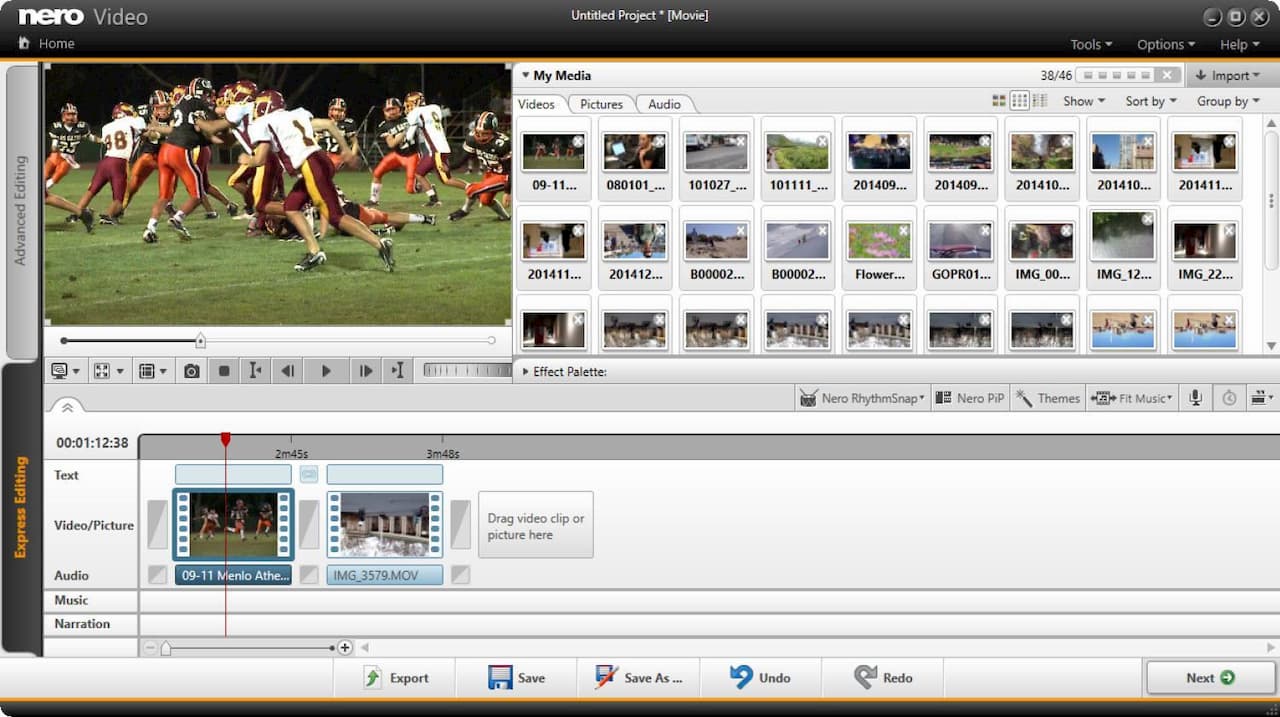
Task: Capture a snapshot with the camera icon
Action: click(192, 371)
